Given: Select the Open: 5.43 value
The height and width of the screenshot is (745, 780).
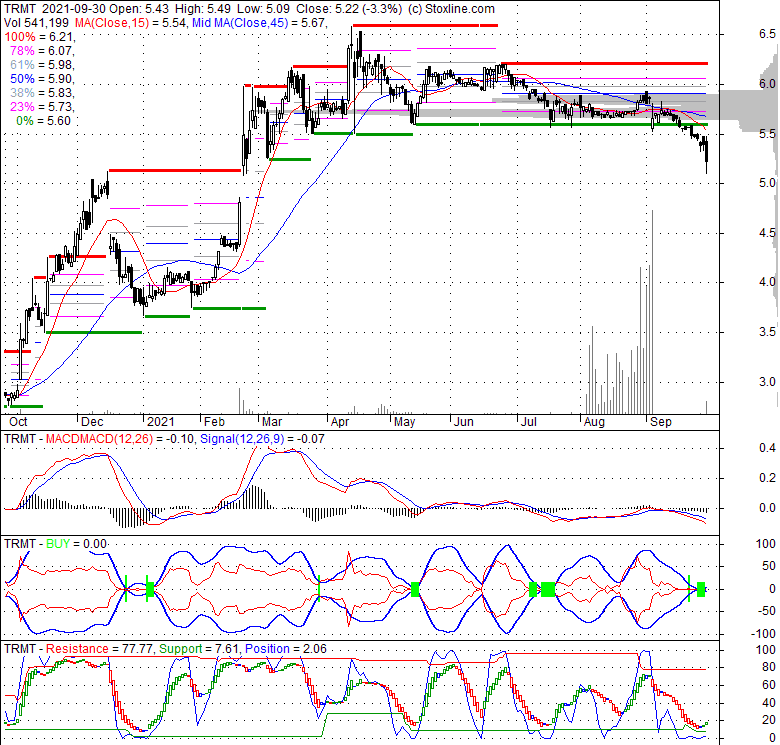Looking at the screenshot, I should click(139, 9).
